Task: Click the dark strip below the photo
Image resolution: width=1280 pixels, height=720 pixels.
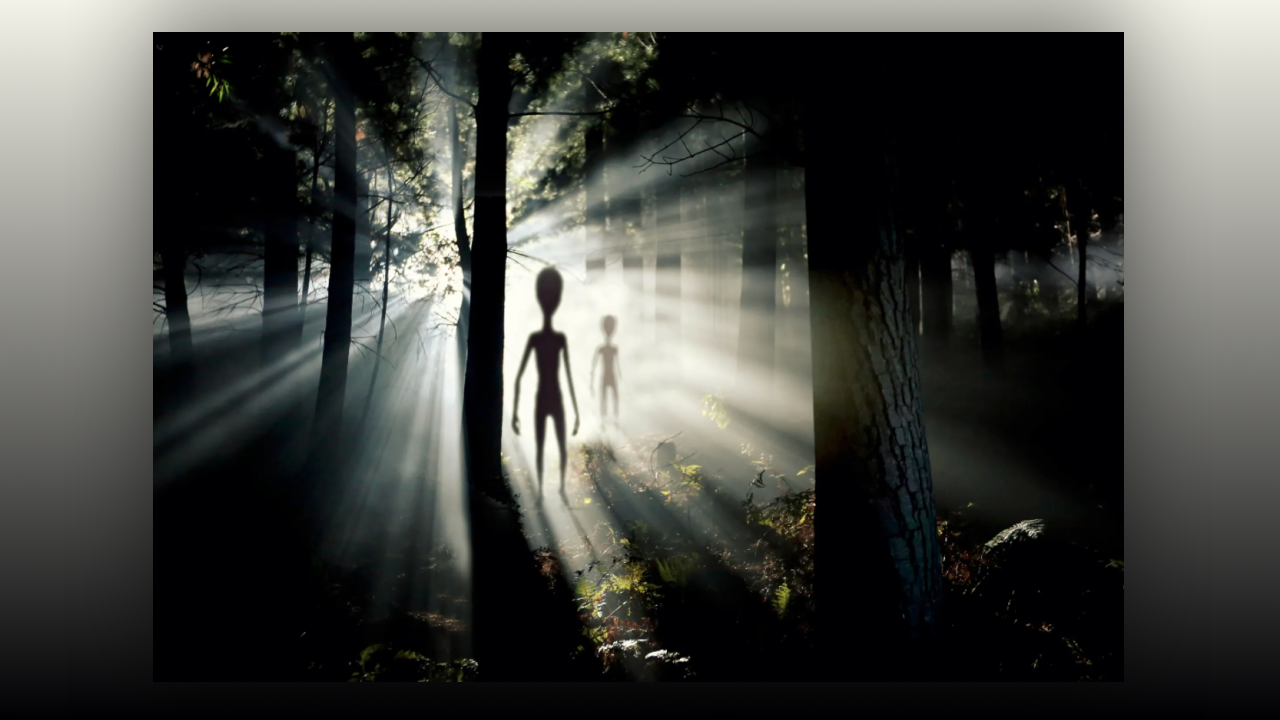Action: (x=640, y=702)
